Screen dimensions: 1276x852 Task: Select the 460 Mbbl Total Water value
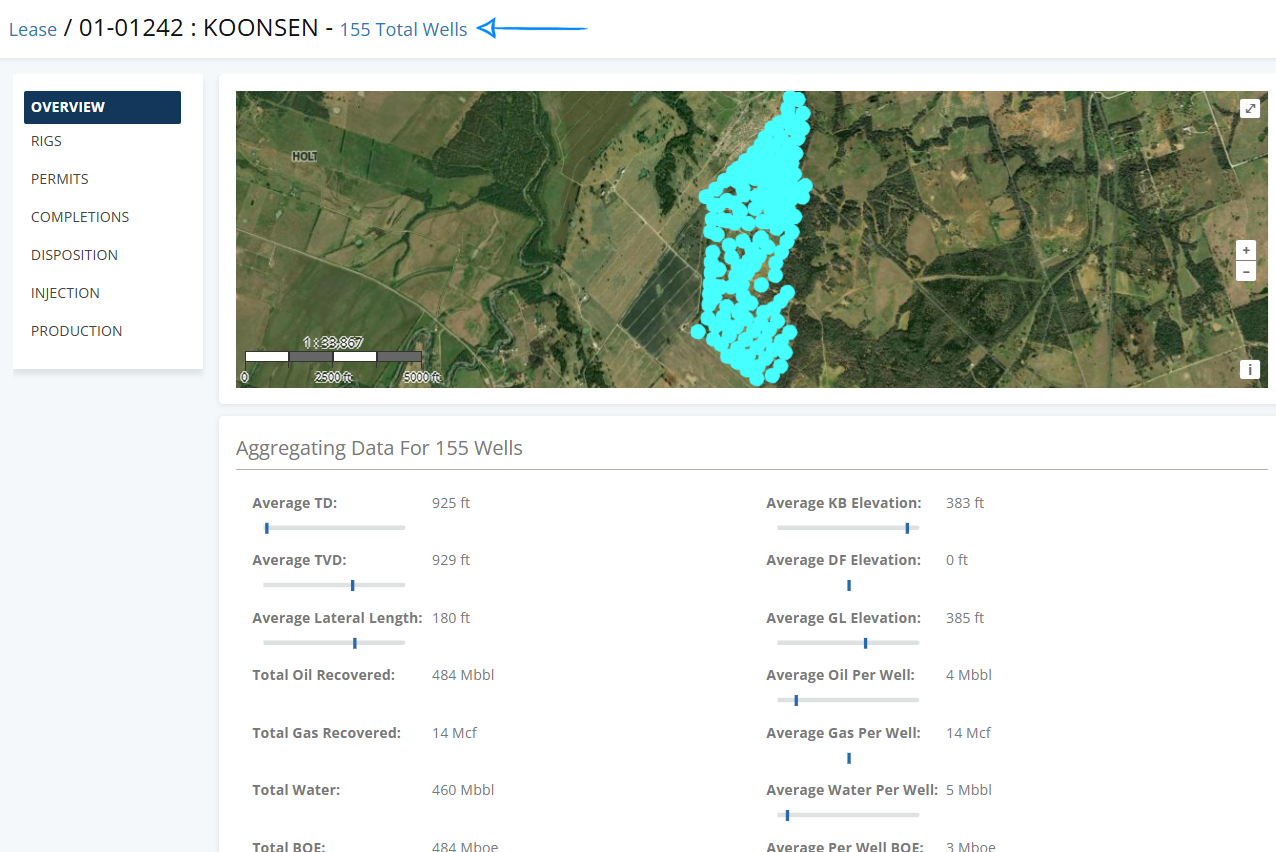coord(463,790)
